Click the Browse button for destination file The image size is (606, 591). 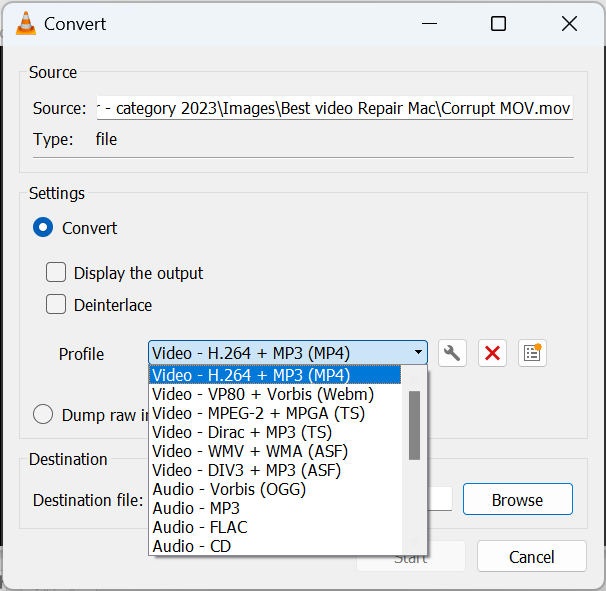[x=517, y=499]
